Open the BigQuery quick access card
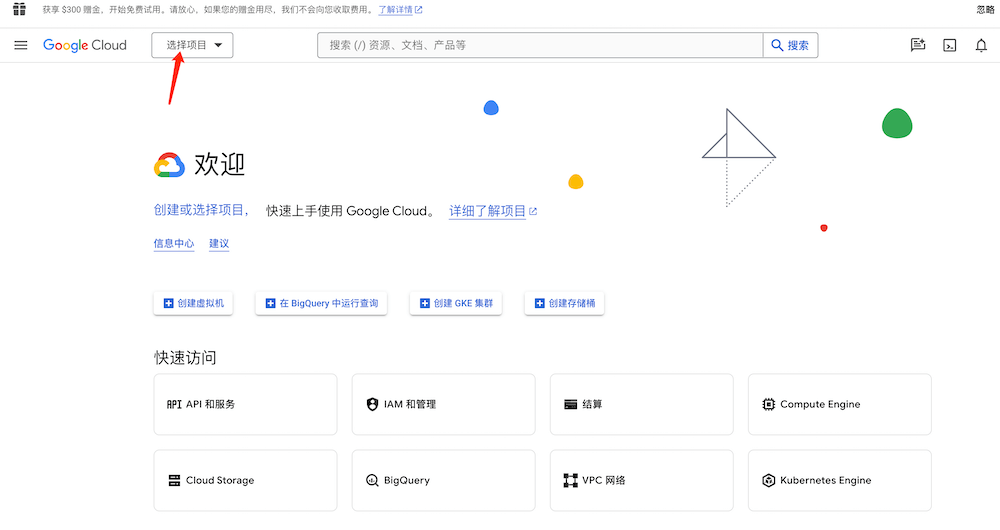 (x=443, y=480)
